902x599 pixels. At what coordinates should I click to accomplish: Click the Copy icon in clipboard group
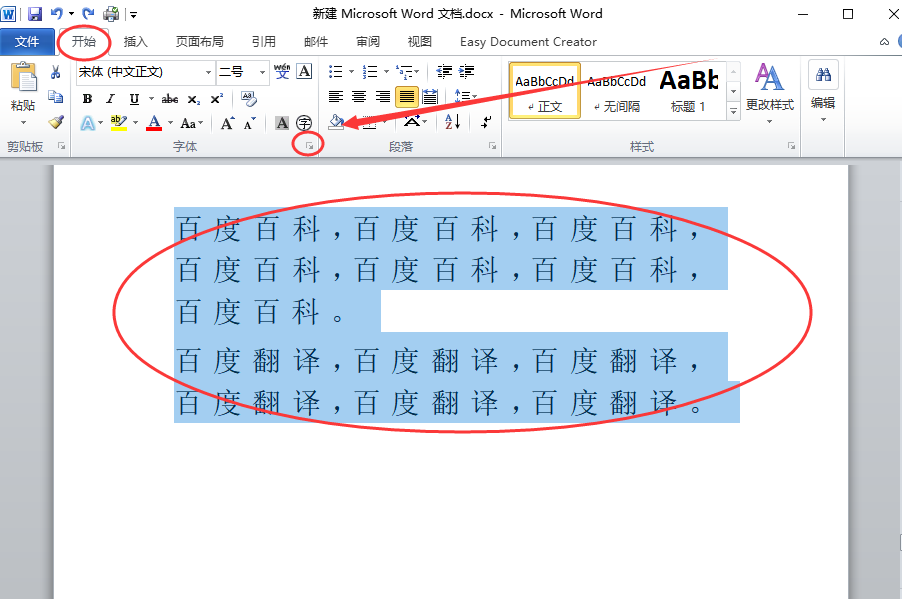[55, 97]
